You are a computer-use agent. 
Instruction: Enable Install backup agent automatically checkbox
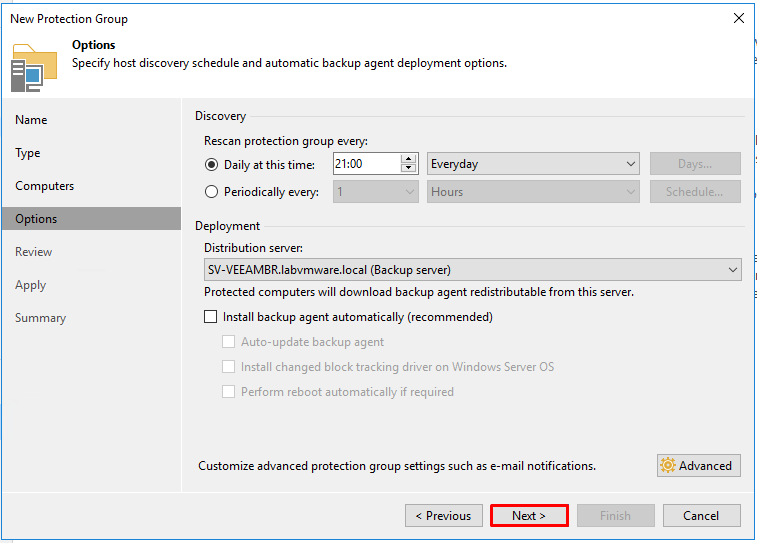(210, 317)
